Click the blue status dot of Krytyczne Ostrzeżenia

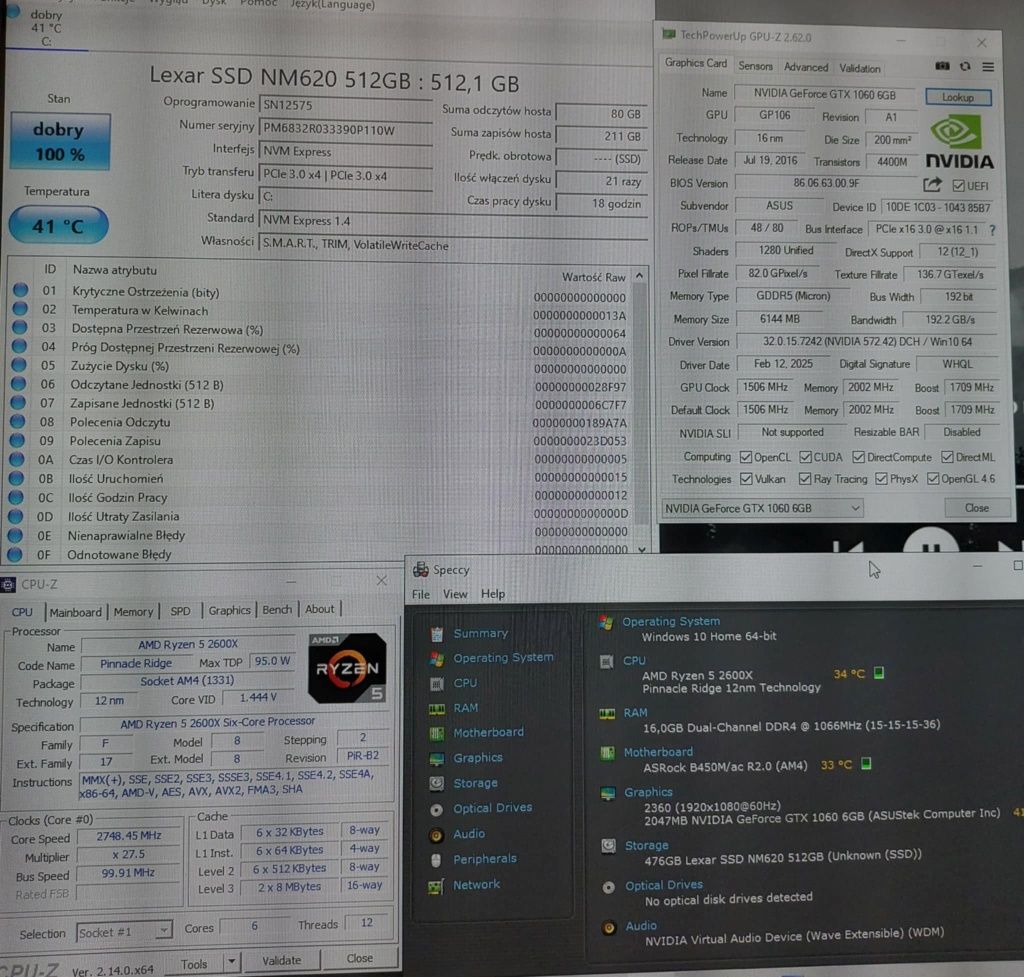[20, 289]
